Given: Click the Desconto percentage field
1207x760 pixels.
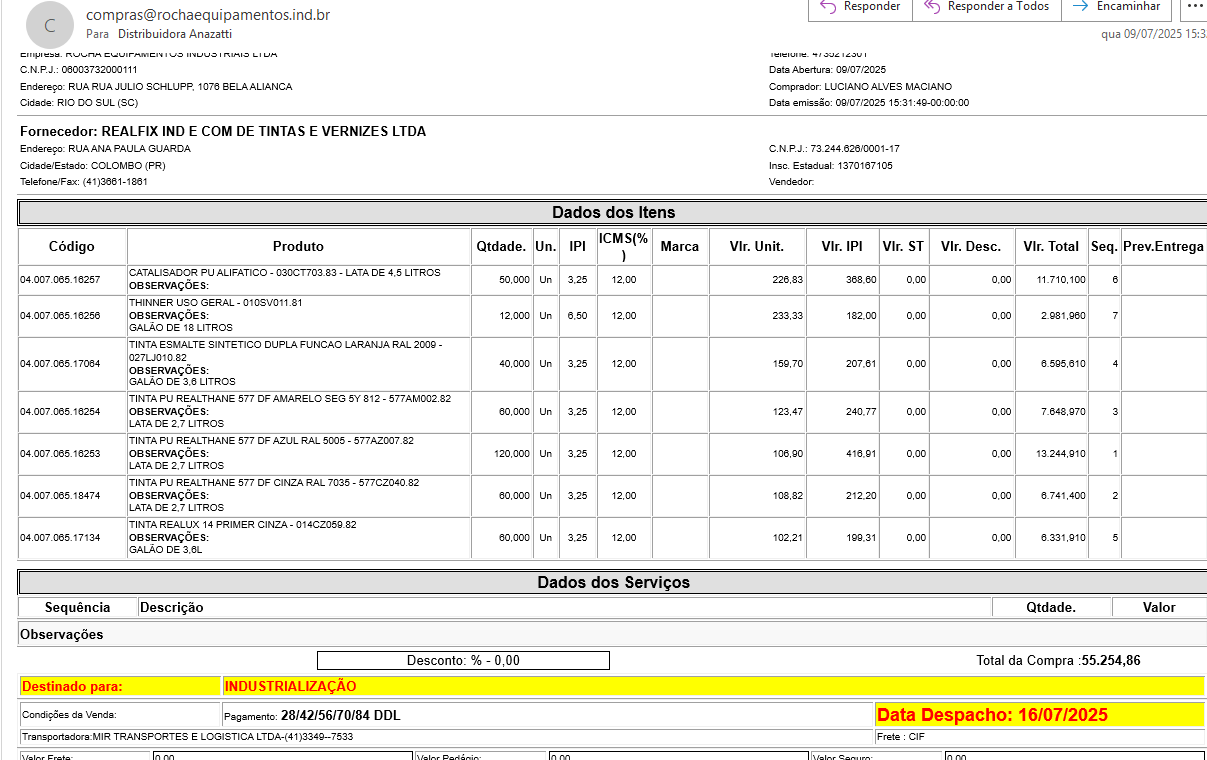Looking at the screenshot, I should click(x=463, y=661).
